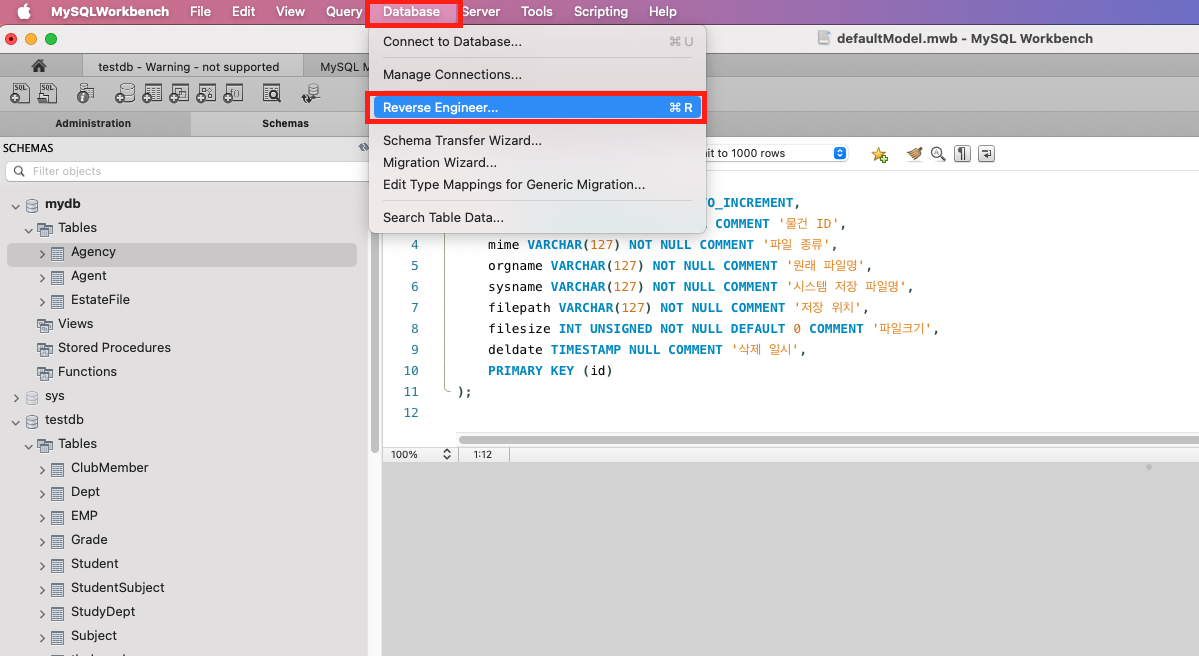Collapse the mydb schema

15,206
